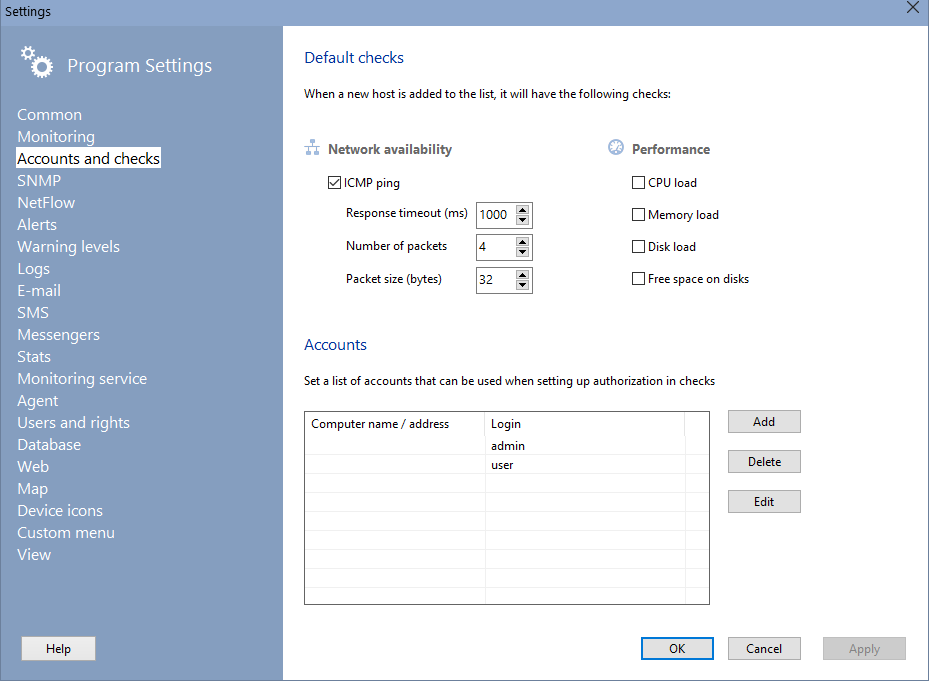Click the Add account button

point(764,422)
